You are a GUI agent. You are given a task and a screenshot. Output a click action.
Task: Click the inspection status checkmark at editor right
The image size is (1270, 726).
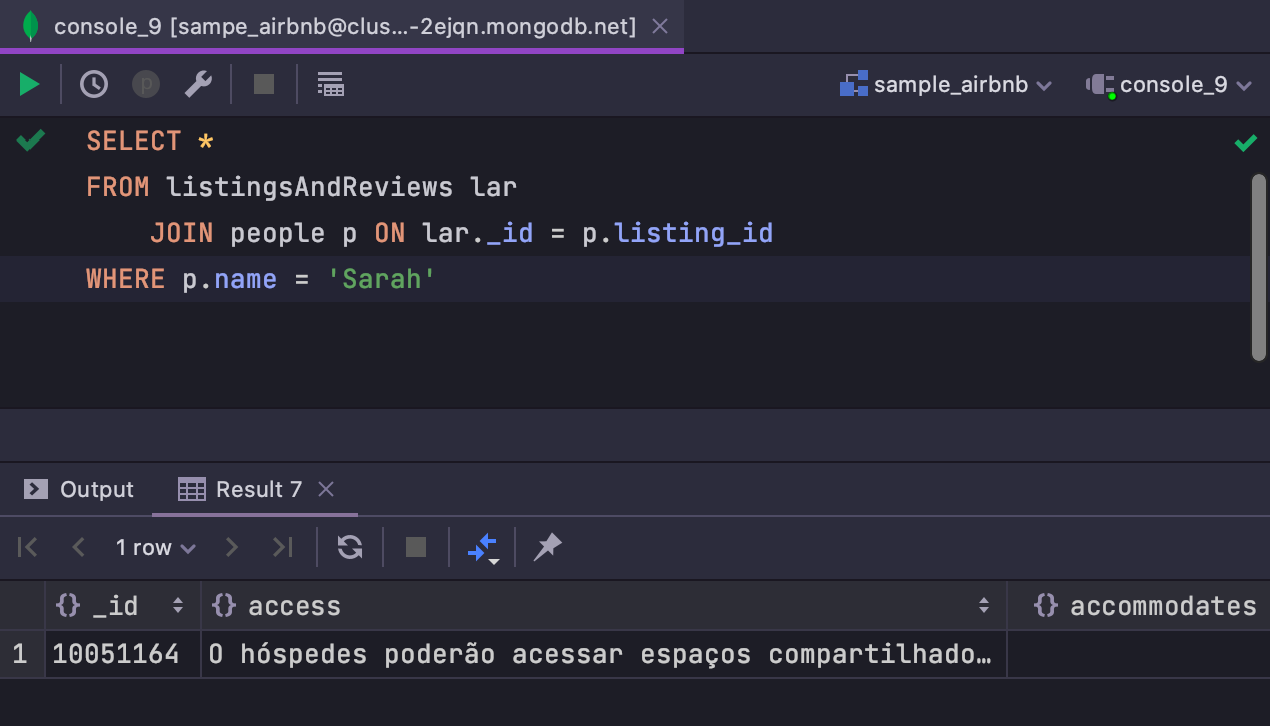tap(1245, 143)
